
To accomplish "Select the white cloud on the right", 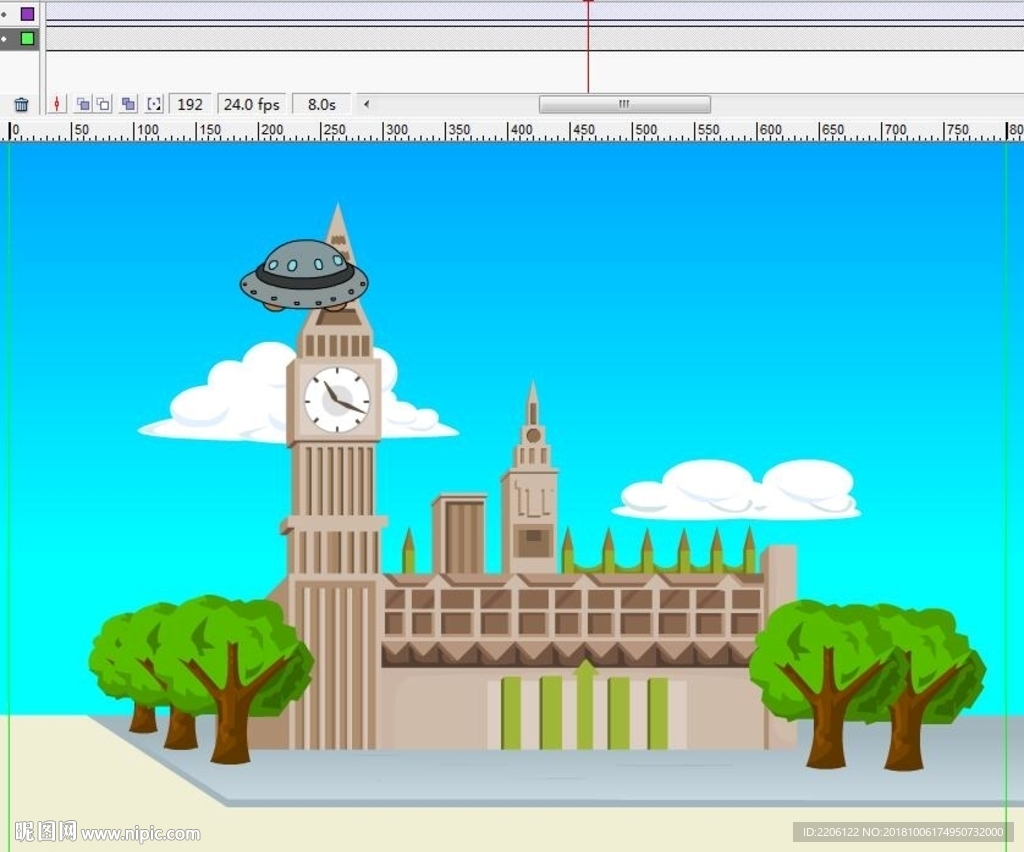I will (x=737, y=490).
